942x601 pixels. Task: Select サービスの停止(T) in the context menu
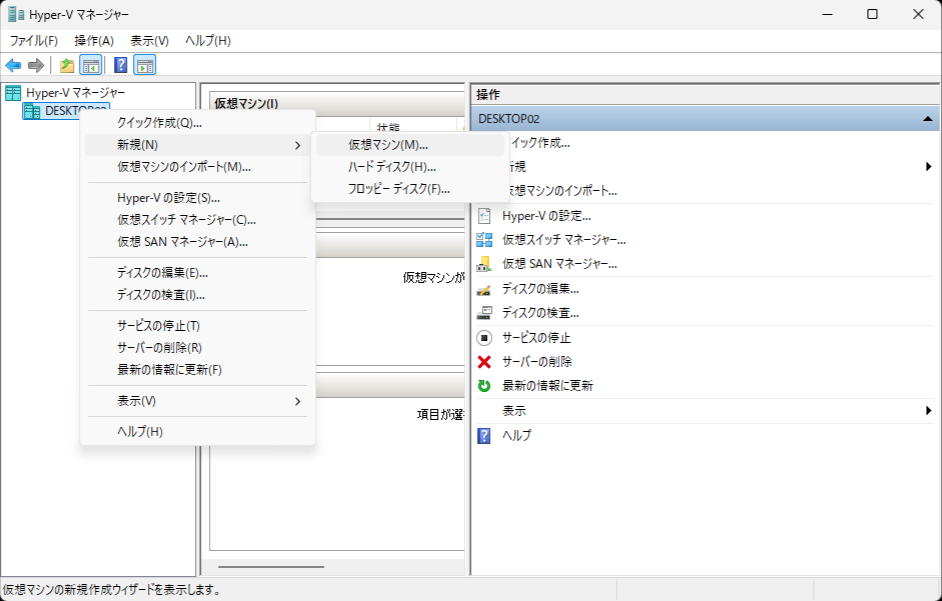(197, 326)
